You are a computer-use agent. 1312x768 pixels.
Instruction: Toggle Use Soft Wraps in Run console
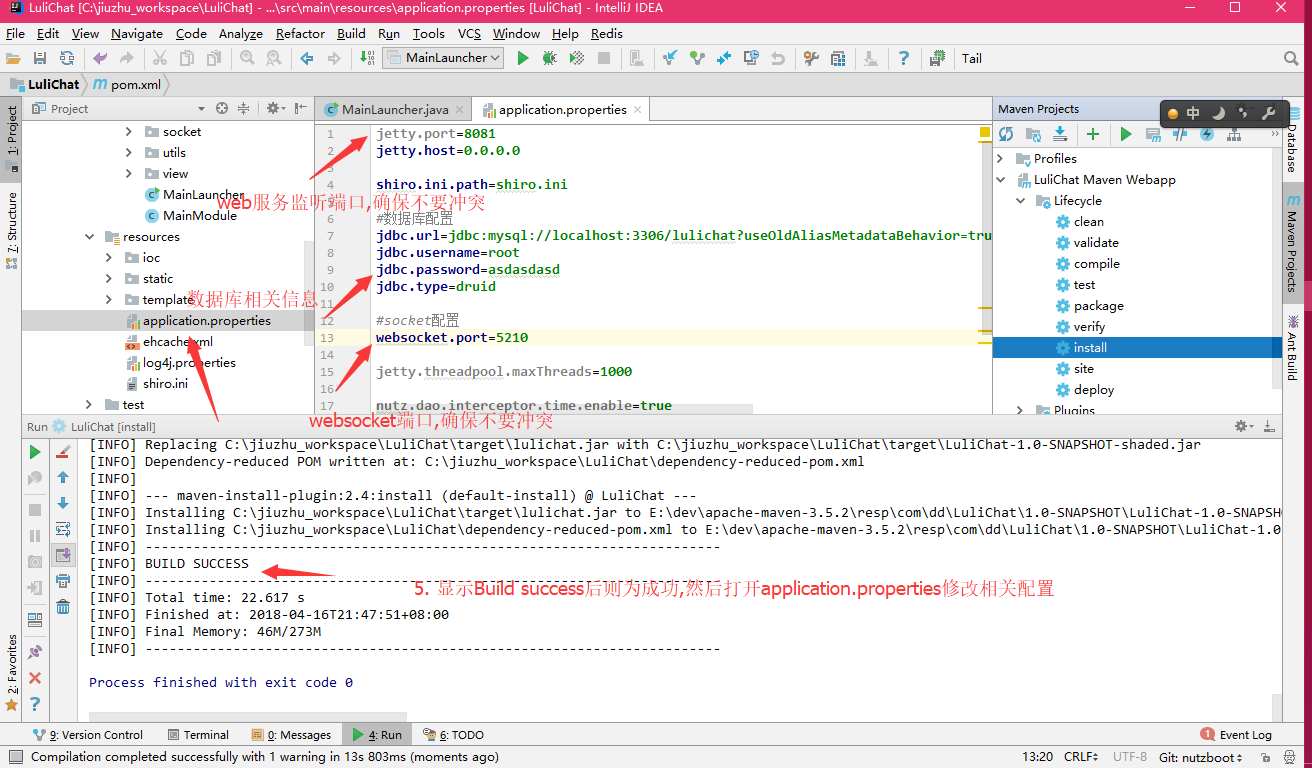pos(63,529)
